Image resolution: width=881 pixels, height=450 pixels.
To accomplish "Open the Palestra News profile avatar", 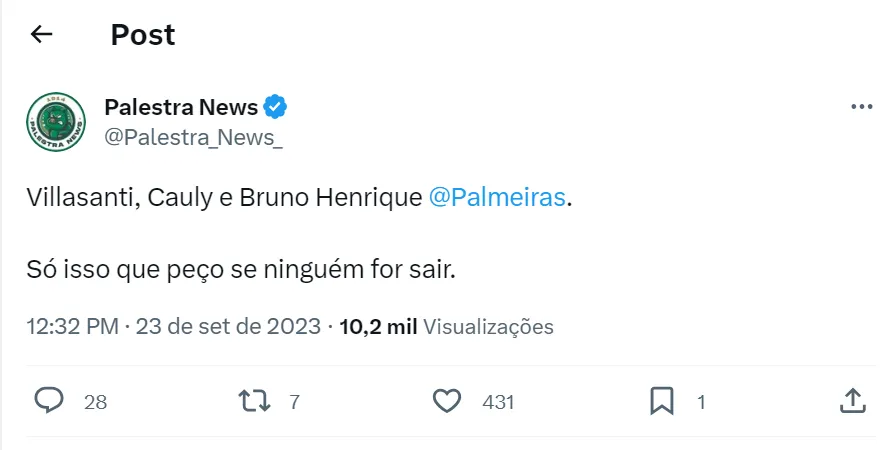I will tap(56, 122).
